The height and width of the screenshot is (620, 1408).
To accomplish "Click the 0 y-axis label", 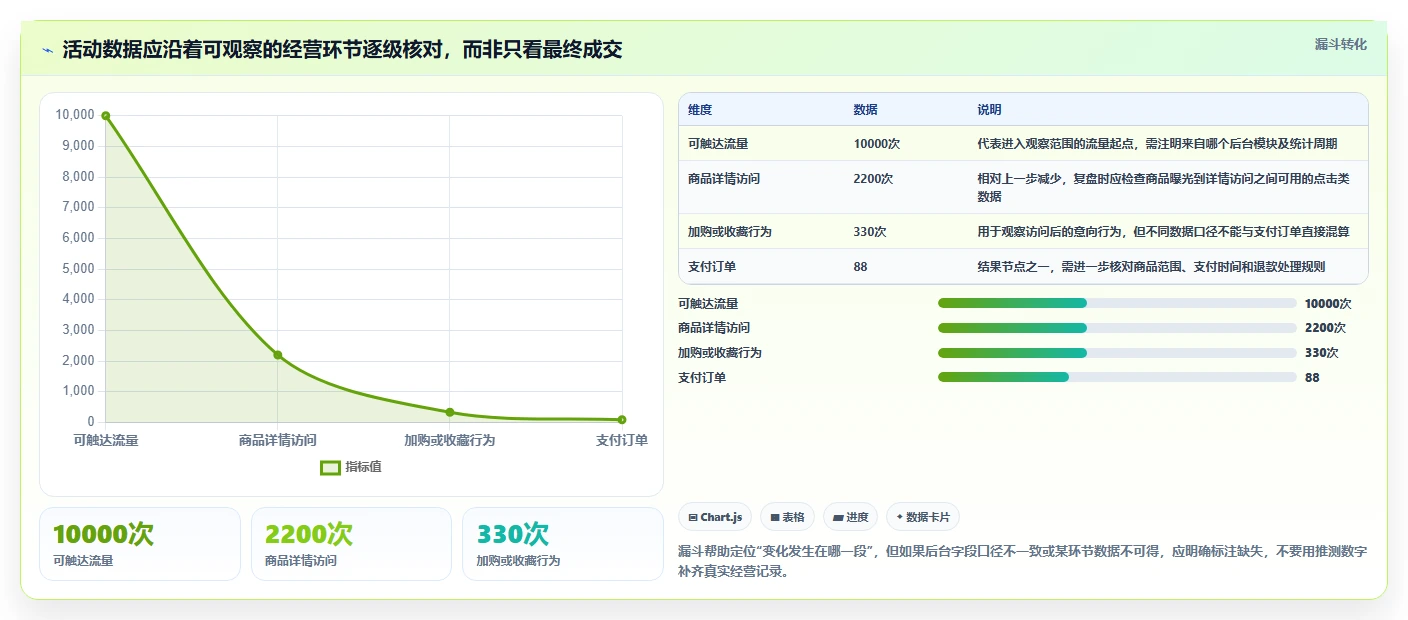I will [91, 422].
